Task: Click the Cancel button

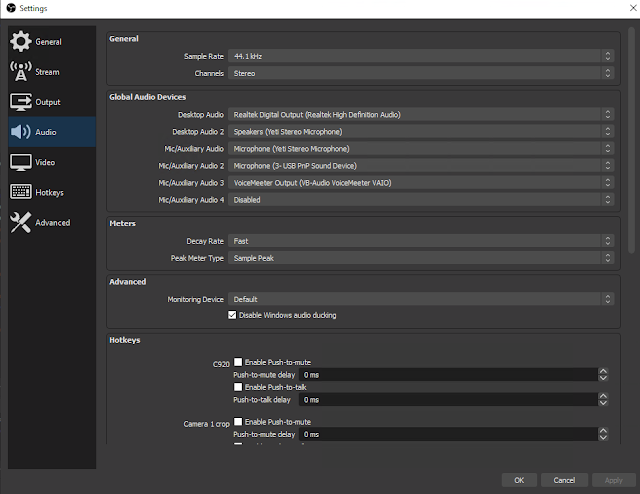Action: 564,480
